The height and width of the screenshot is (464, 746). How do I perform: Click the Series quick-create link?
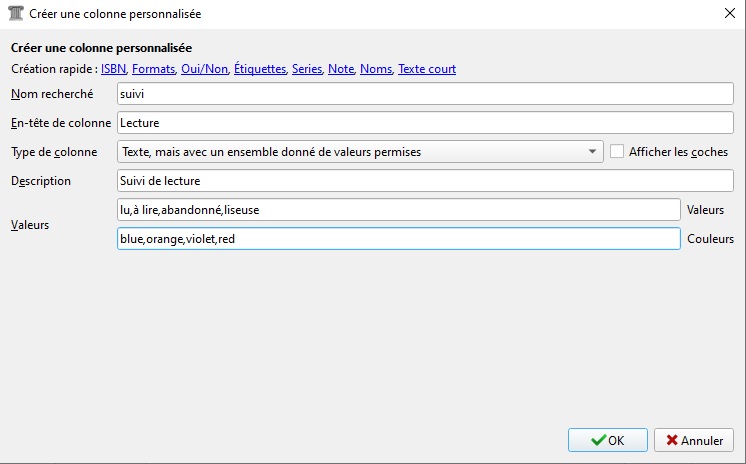307,69
